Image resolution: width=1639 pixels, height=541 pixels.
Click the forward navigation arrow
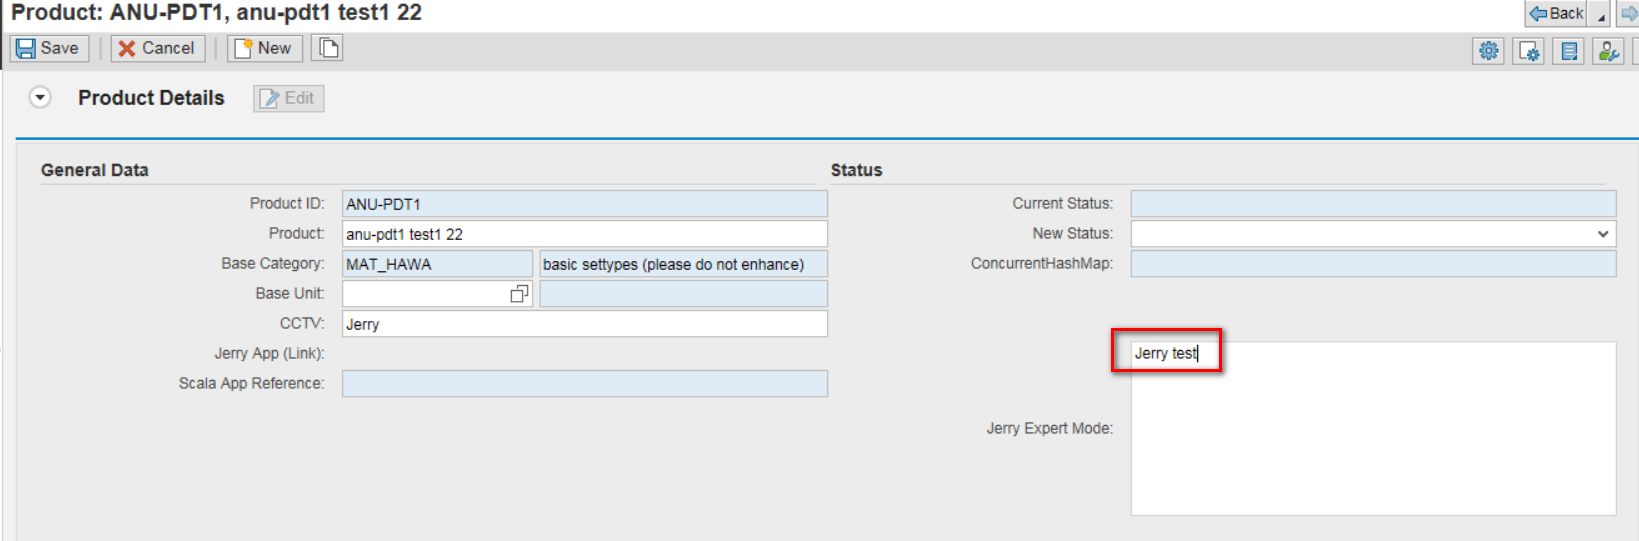[x=1629, y=13]
